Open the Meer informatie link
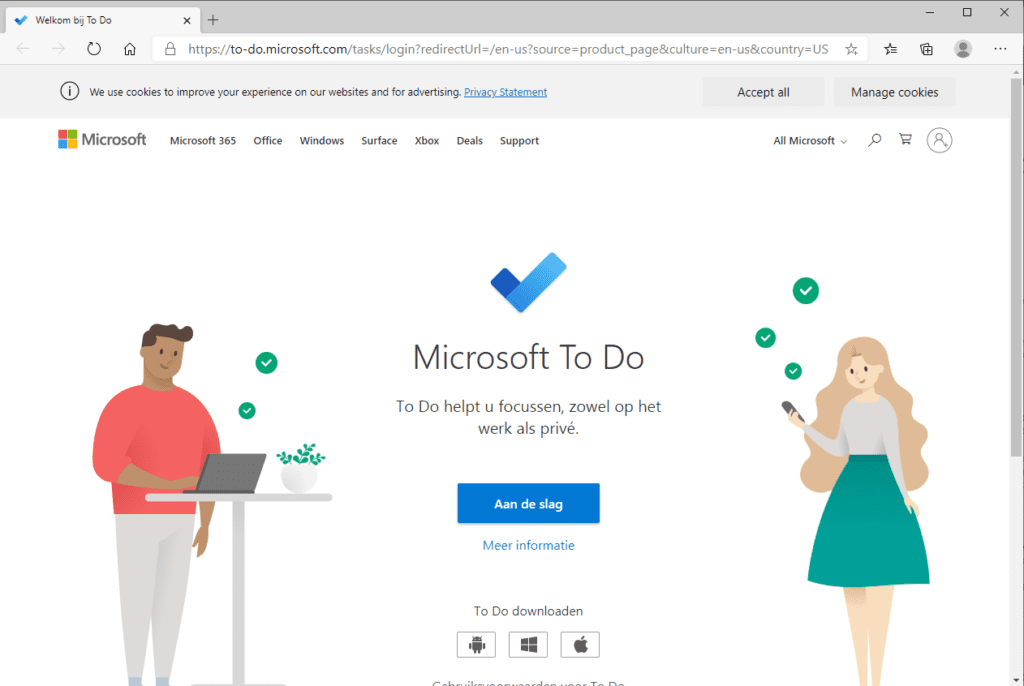Viewport: 1024px width, 686px height. click(528, 545)
